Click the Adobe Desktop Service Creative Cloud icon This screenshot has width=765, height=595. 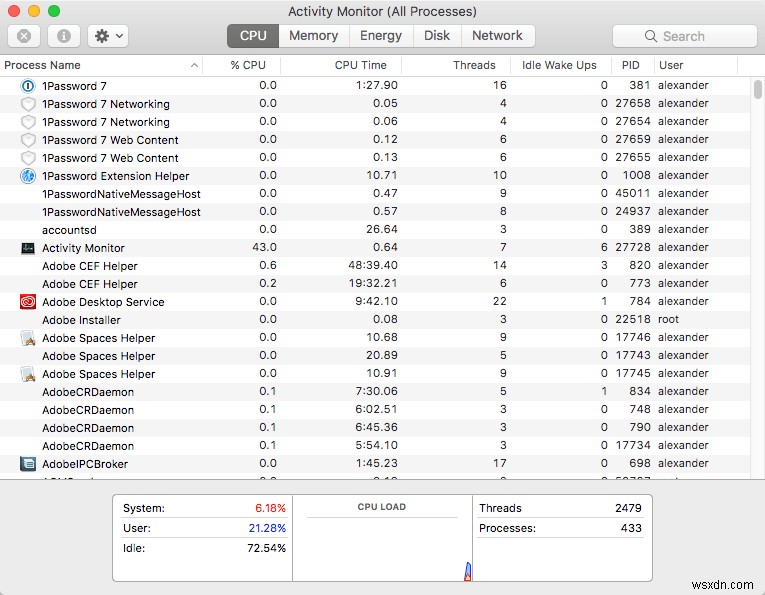pyautogui.click(x=28, y=302)
